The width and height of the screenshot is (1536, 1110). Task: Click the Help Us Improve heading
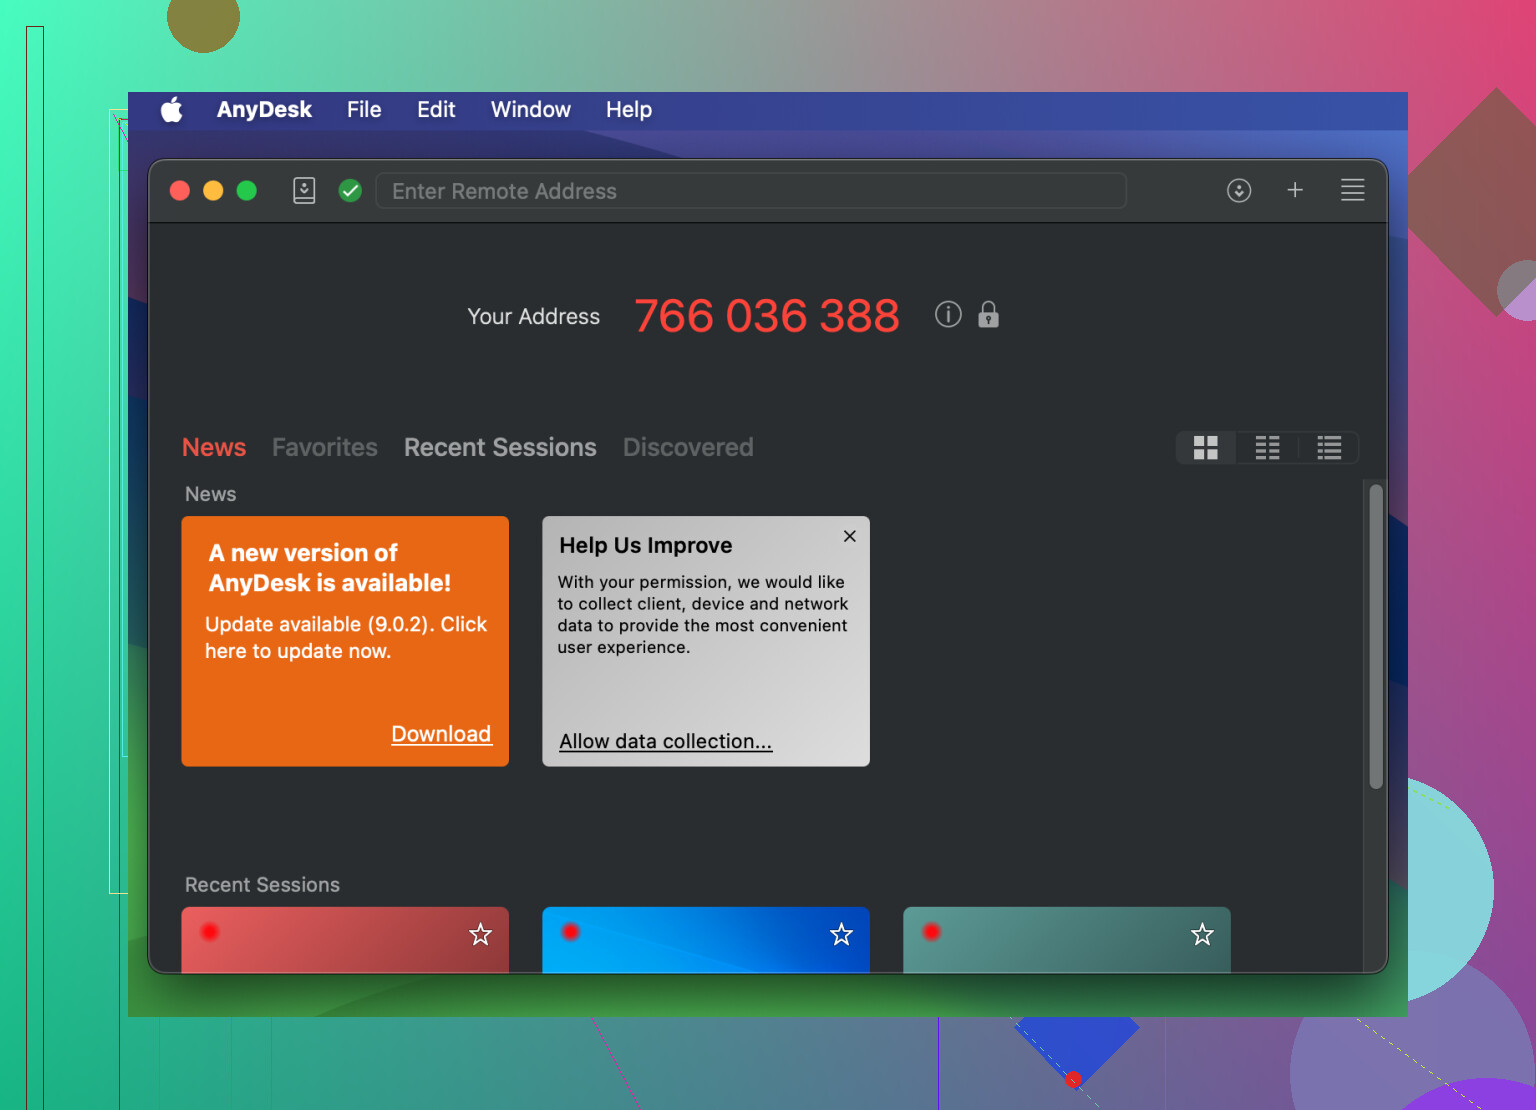pos(646,545)
